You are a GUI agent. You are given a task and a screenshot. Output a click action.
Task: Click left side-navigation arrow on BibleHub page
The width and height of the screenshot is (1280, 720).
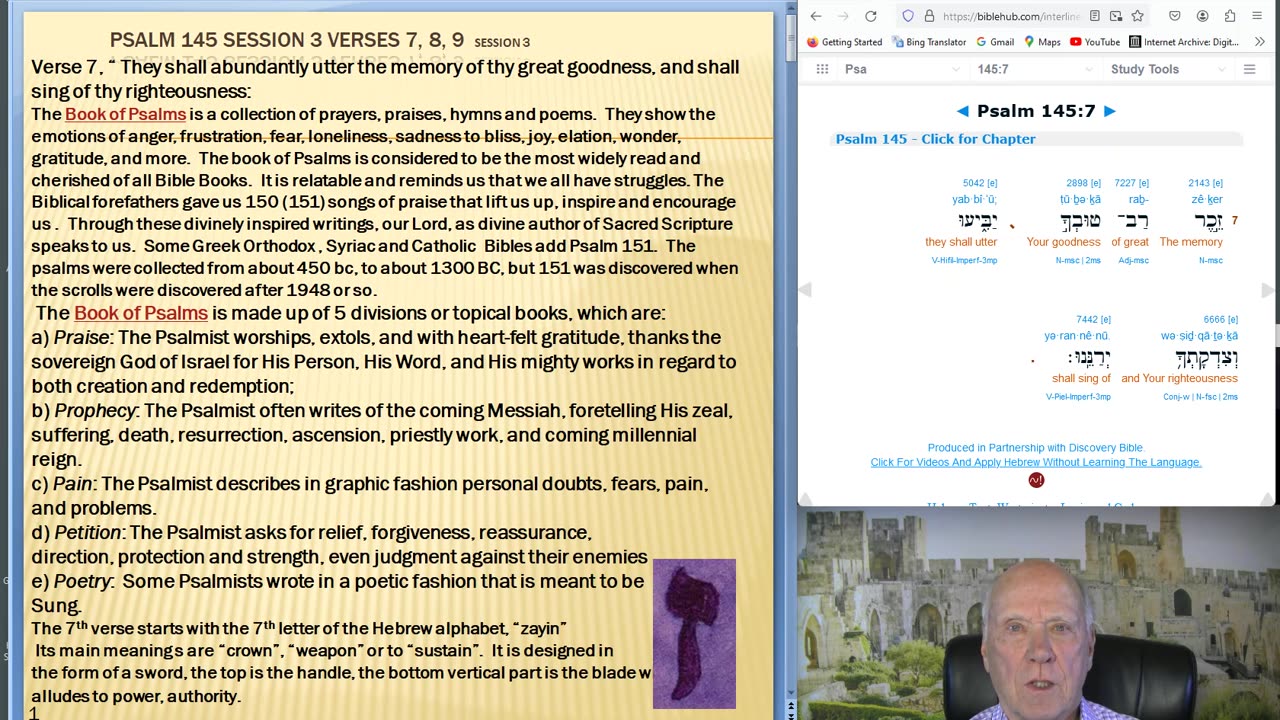point(804,290)
